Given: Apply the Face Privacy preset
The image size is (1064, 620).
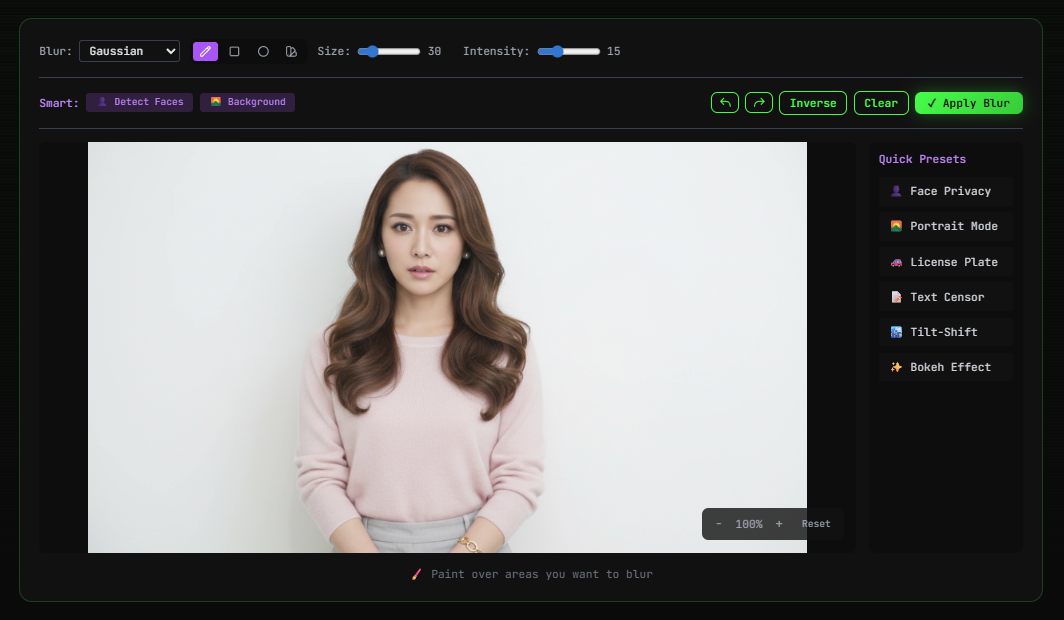Looking at the screenshot, I should 944,191.
